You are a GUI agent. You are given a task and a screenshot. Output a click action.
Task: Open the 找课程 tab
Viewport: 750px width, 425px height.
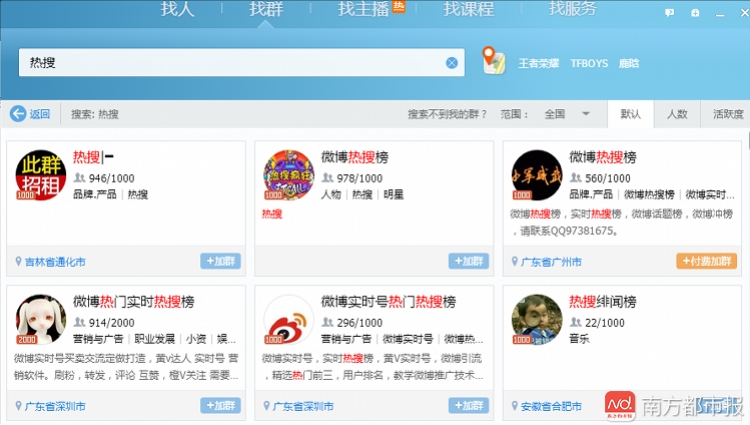(468, 9)
